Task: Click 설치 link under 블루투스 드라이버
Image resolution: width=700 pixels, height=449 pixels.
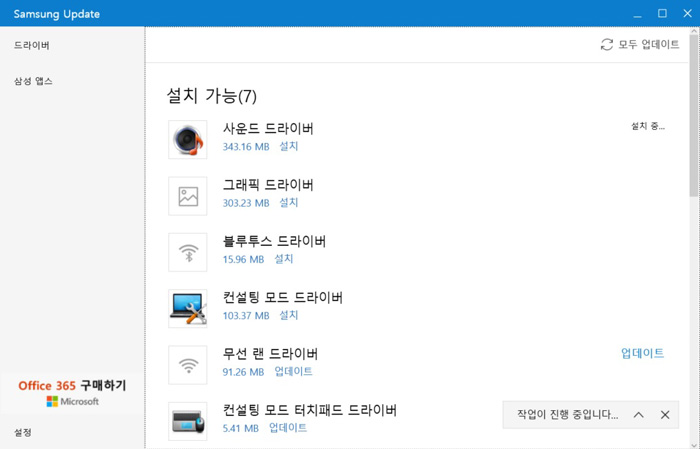Action: pyautogui.click(x=284, y=259)
